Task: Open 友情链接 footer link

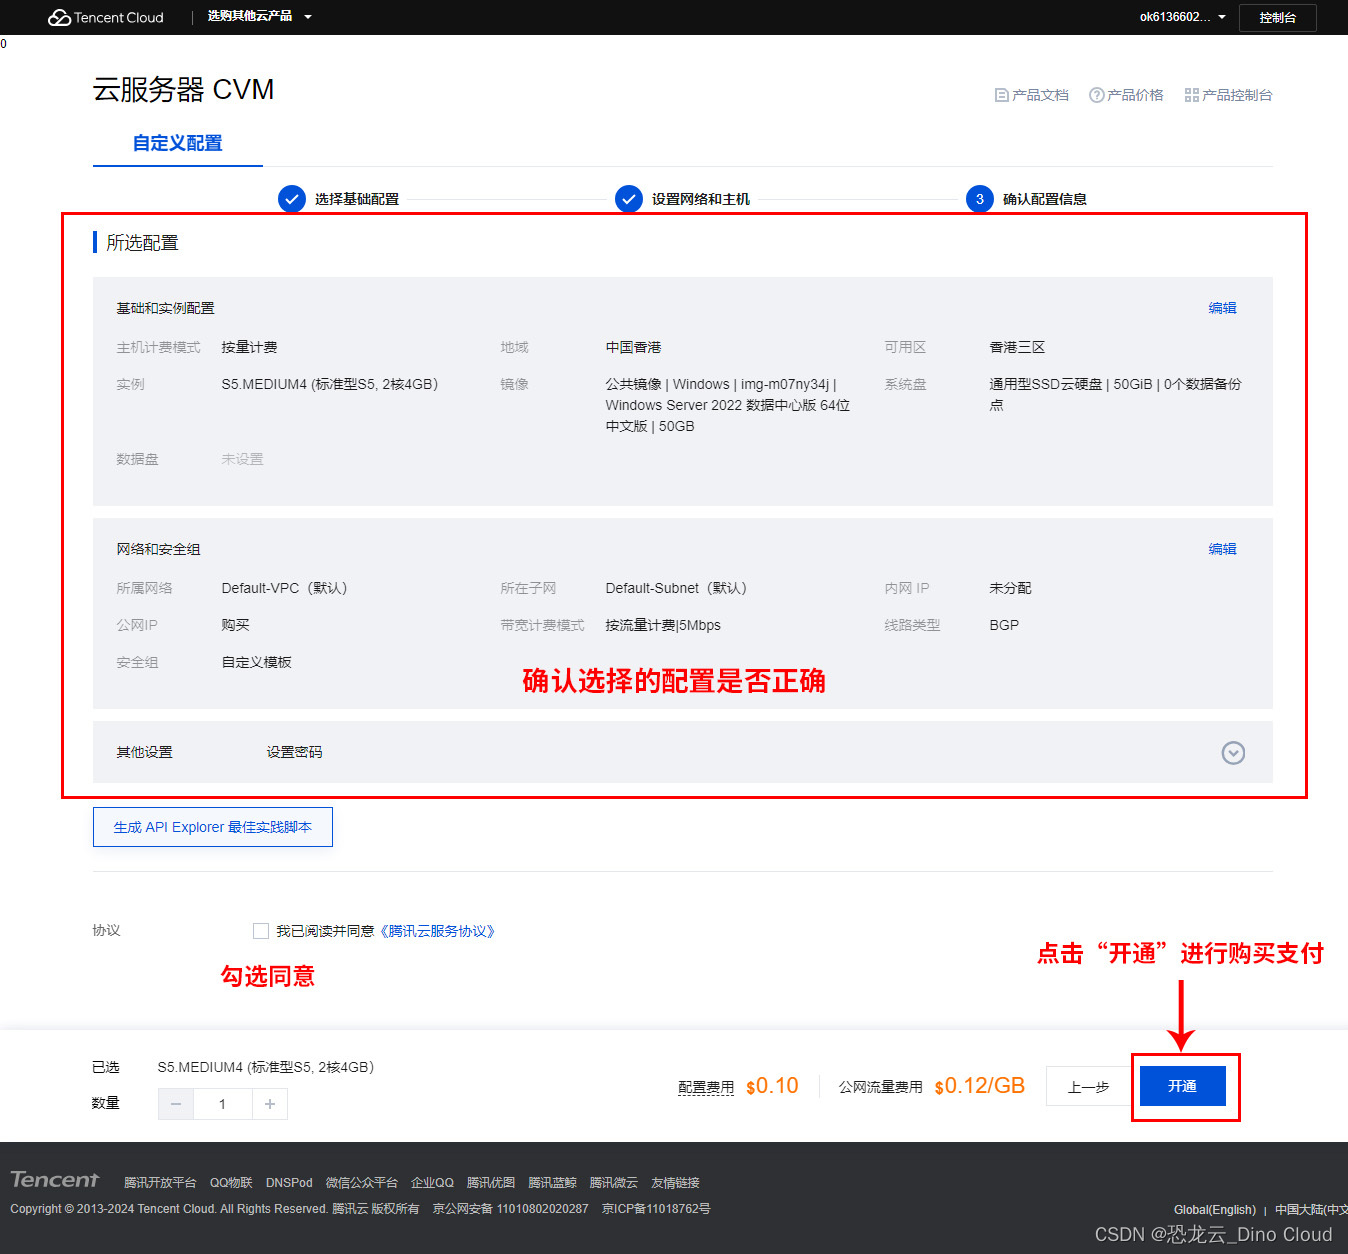Action: click(x=675, y=1183)
